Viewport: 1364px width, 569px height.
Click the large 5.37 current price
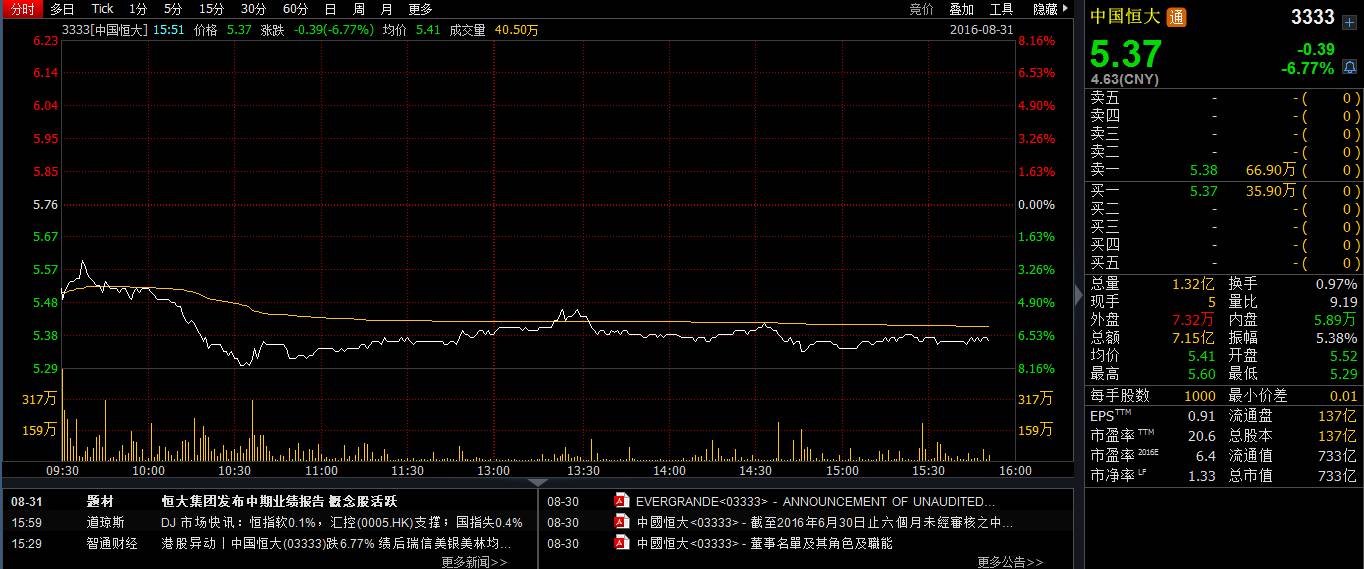pos(1125,53)
